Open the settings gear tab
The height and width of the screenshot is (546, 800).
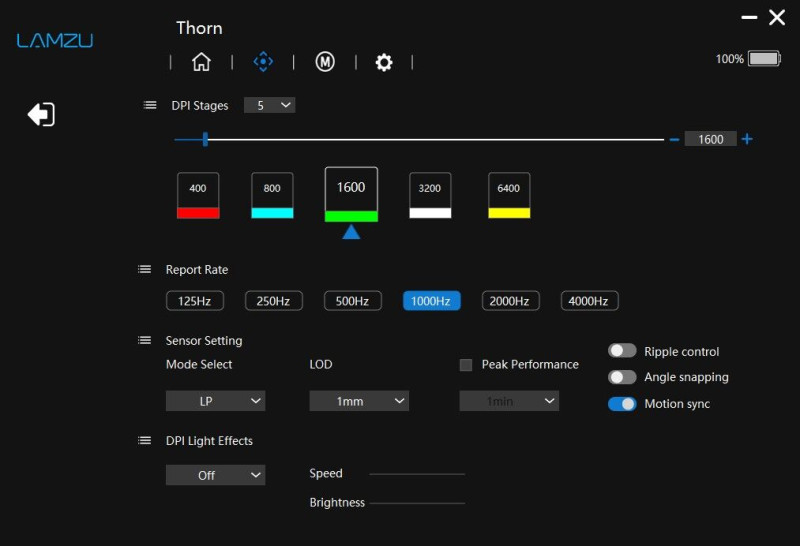coord(384,62)
